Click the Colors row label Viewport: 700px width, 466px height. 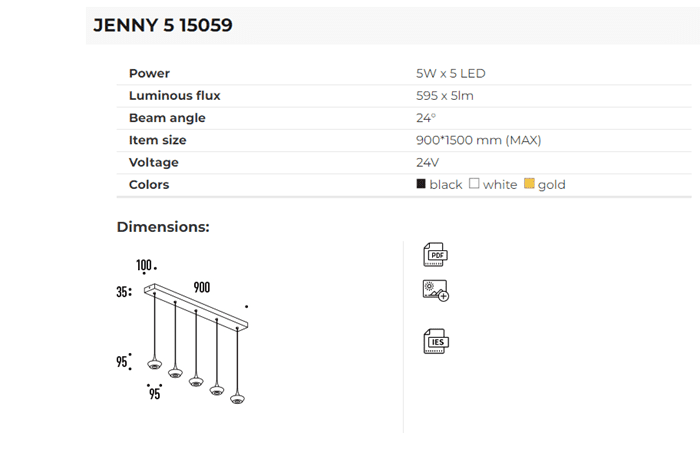(149, 185)
